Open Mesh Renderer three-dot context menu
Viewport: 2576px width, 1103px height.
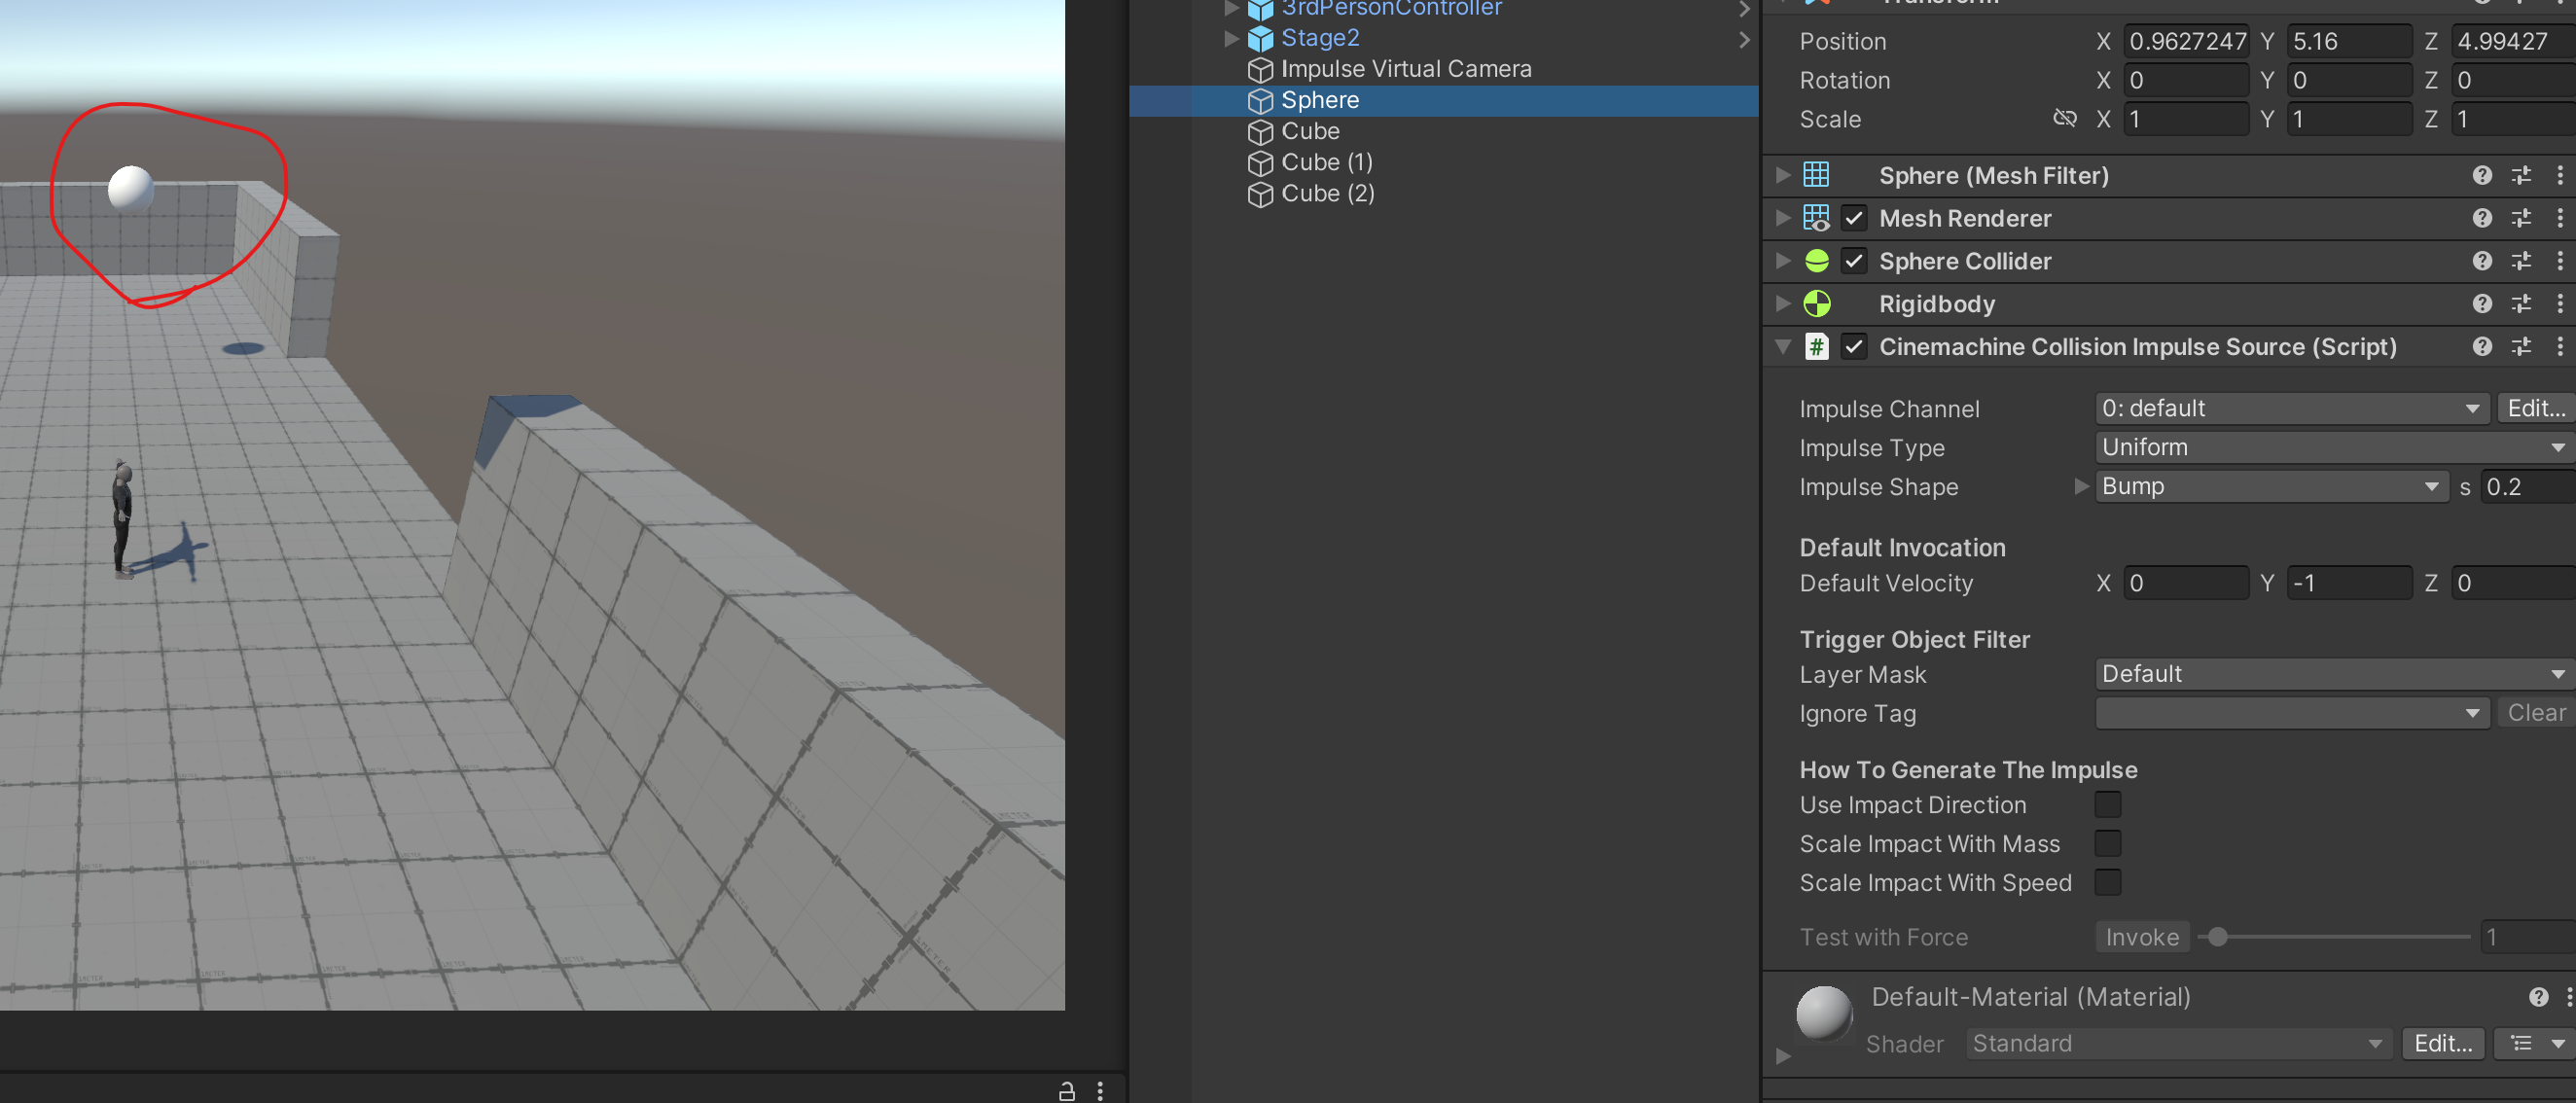[x=2559, y=218]
